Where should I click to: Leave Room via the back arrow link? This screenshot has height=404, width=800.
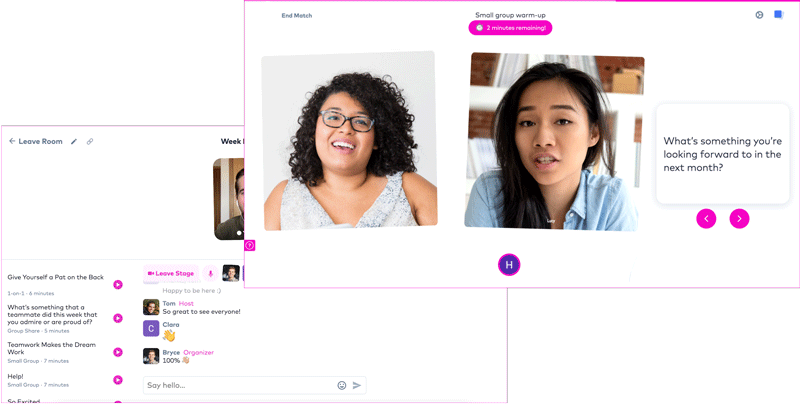pos(36,141)
